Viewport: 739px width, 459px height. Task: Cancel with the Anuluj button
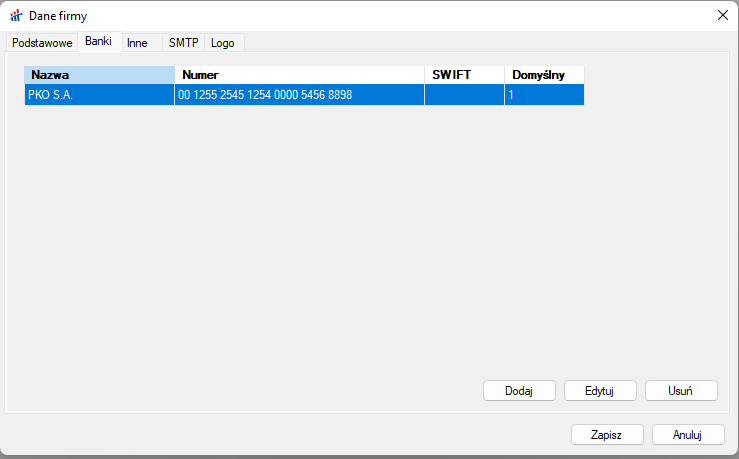coord(688,435)
